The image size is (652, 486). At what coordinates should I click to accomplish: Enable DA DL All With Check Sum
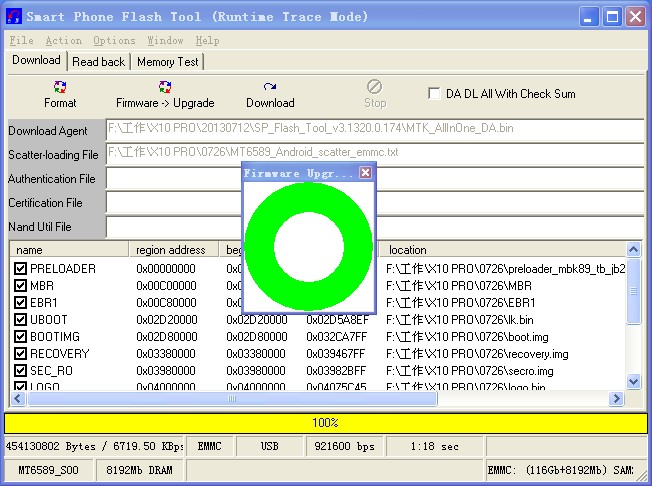tap(434, 94)
